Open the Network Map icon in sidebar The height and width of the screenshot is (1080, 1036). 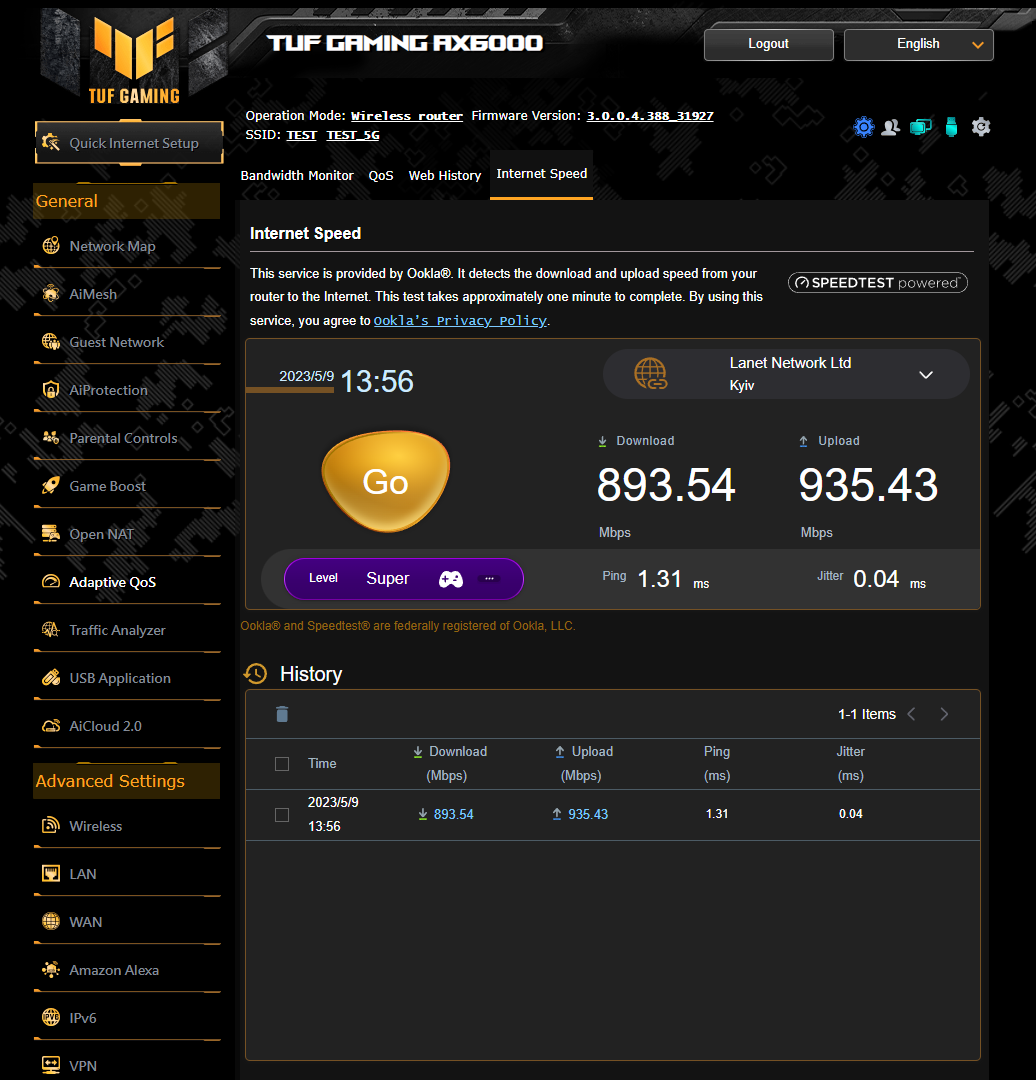51,246
